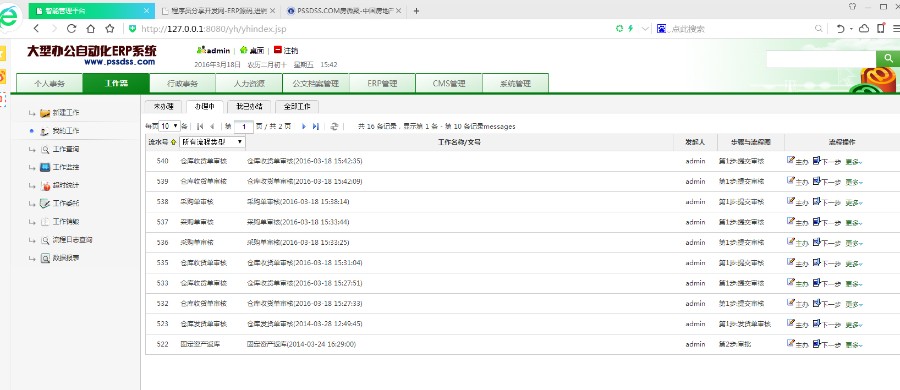This screenshot has width=900, height=390.
Task: Open the records-per-page dropdown showing 10
Action: [x=169, y=126]
